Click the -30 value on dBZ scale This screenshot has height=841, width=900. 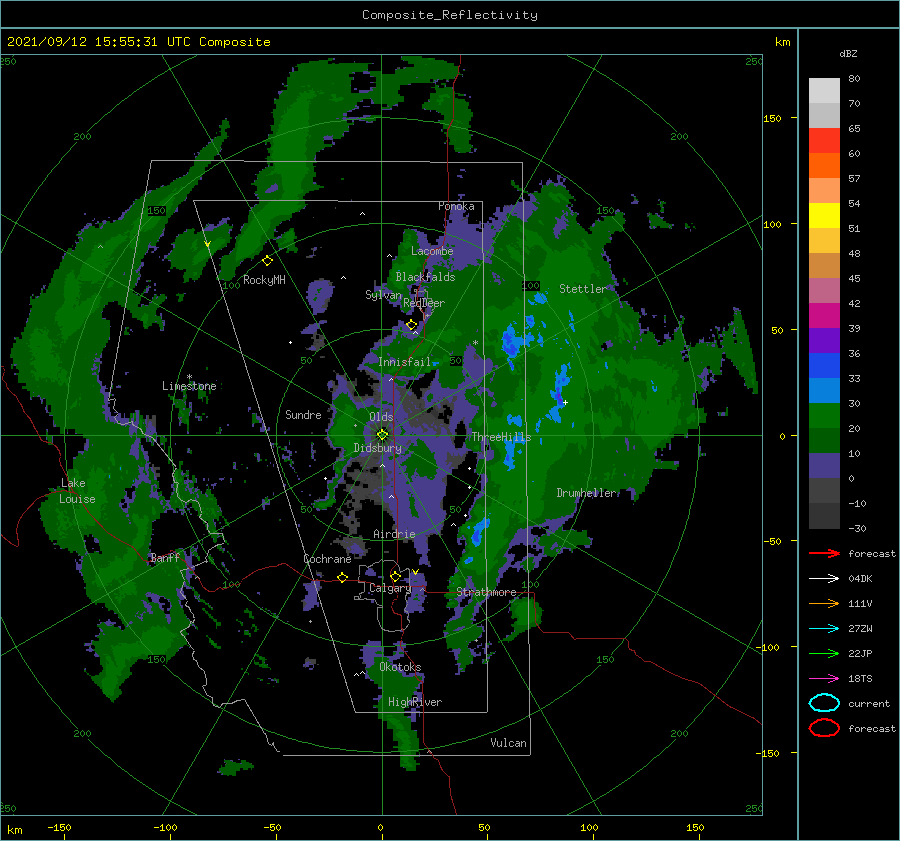(x=857, y=528)
